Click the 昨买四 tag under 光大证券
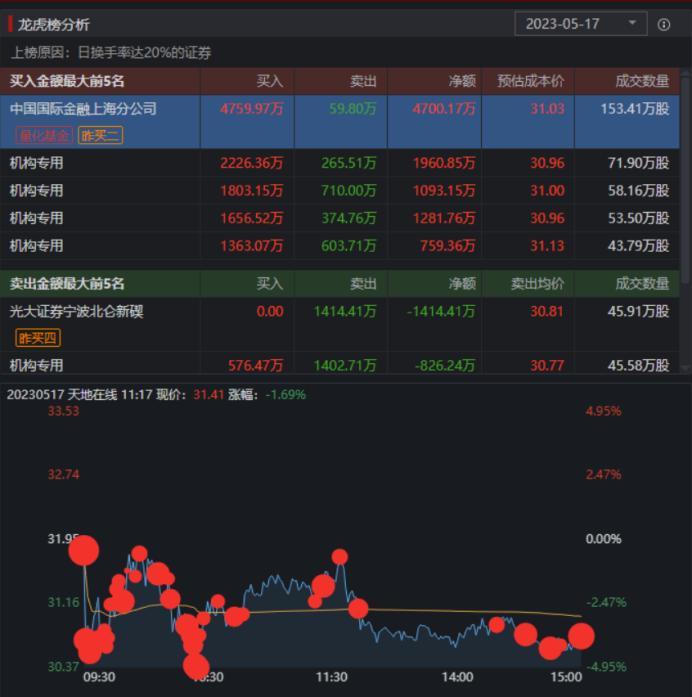Viewport: 692px width, 697px height. point(38,339)
